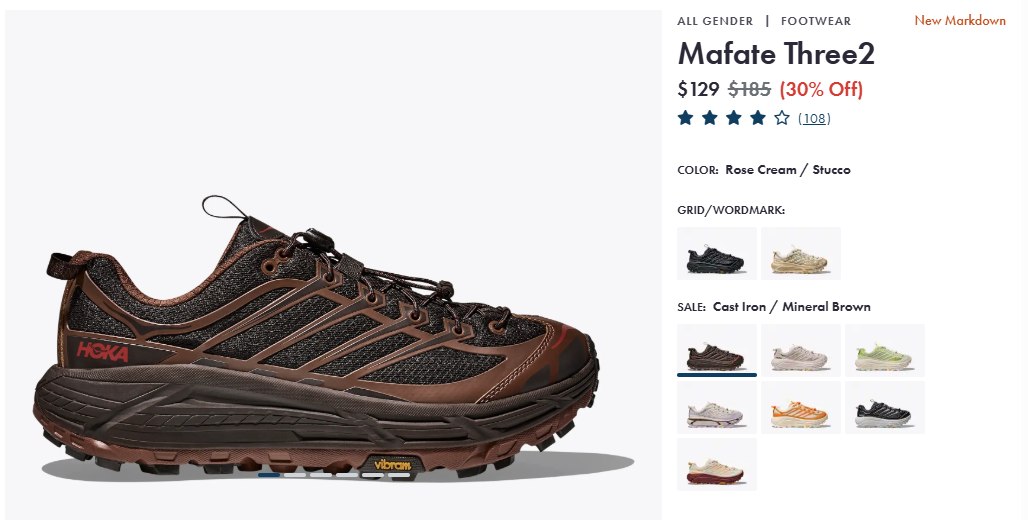Click the New Markdown label
The image size is (1028, 520).
(x=960, y=20)
